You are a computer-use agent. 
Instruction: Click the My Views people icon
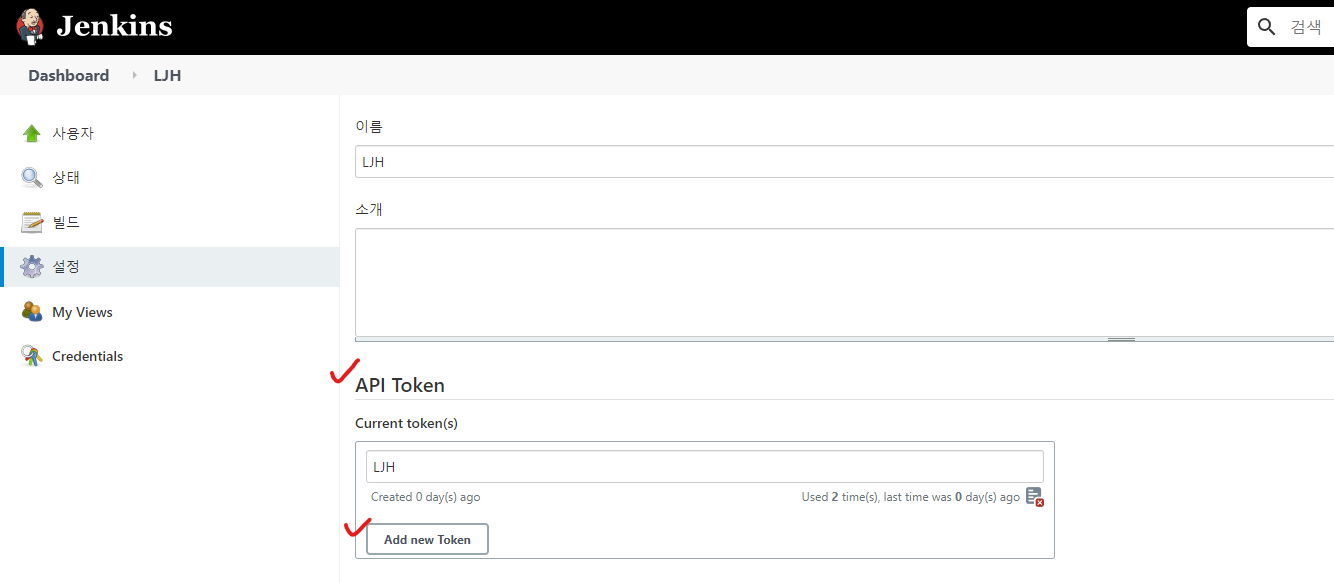point(32,312)
